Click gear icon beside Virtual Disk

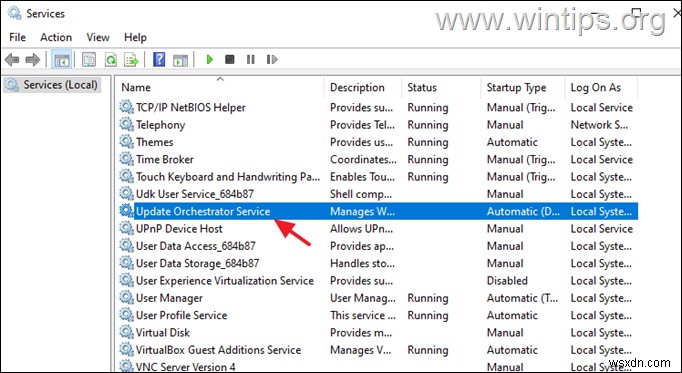[x=126, y=332]
